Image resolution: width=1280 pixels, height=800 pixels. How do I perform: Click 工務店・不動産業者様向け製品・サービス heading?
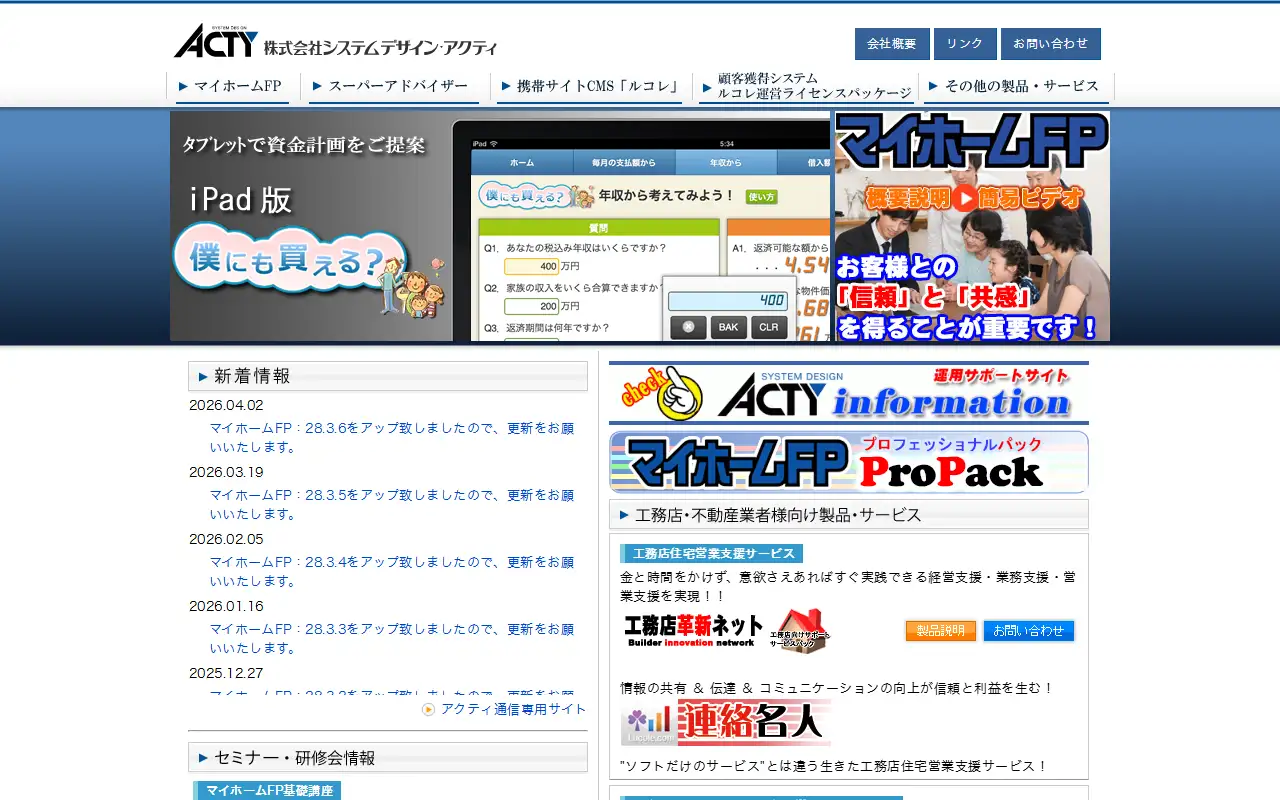[x=849, y=515]
